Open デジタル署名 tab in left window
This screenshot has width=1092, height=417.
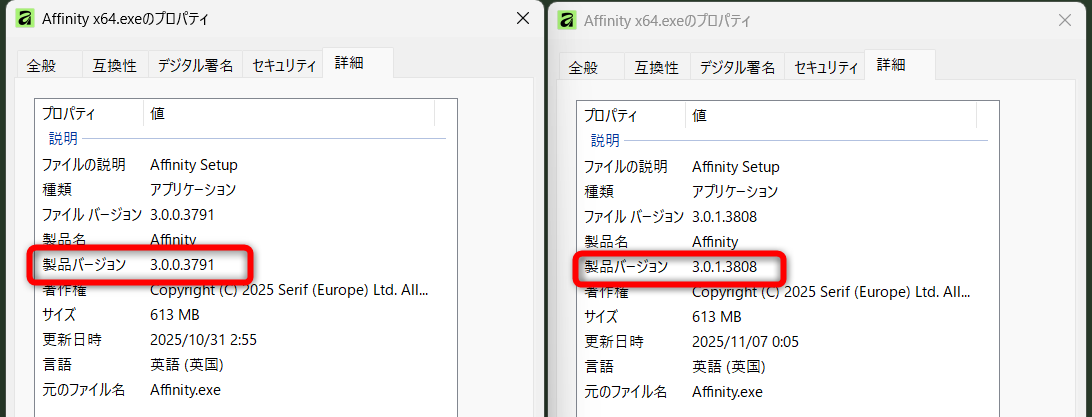195,66
